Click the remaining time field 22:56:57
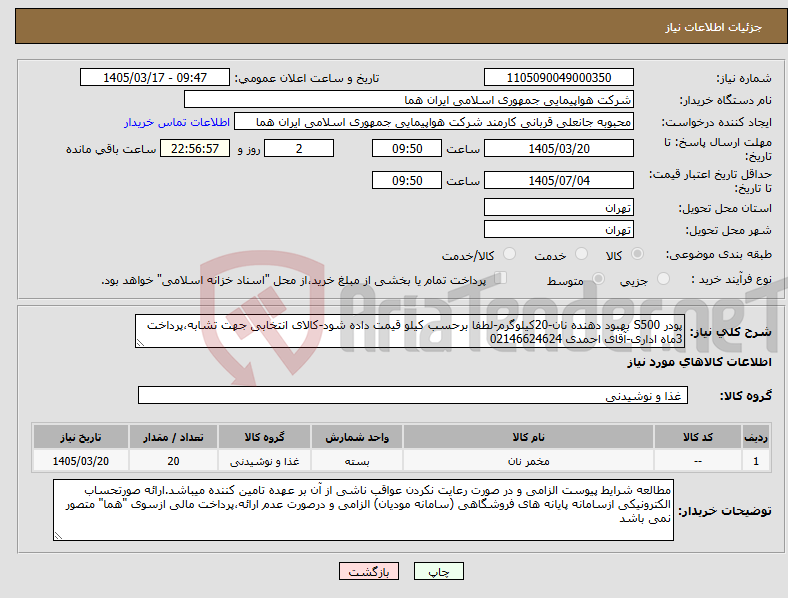The height and width of the screenshot is (598, 788). pos(195,148)
